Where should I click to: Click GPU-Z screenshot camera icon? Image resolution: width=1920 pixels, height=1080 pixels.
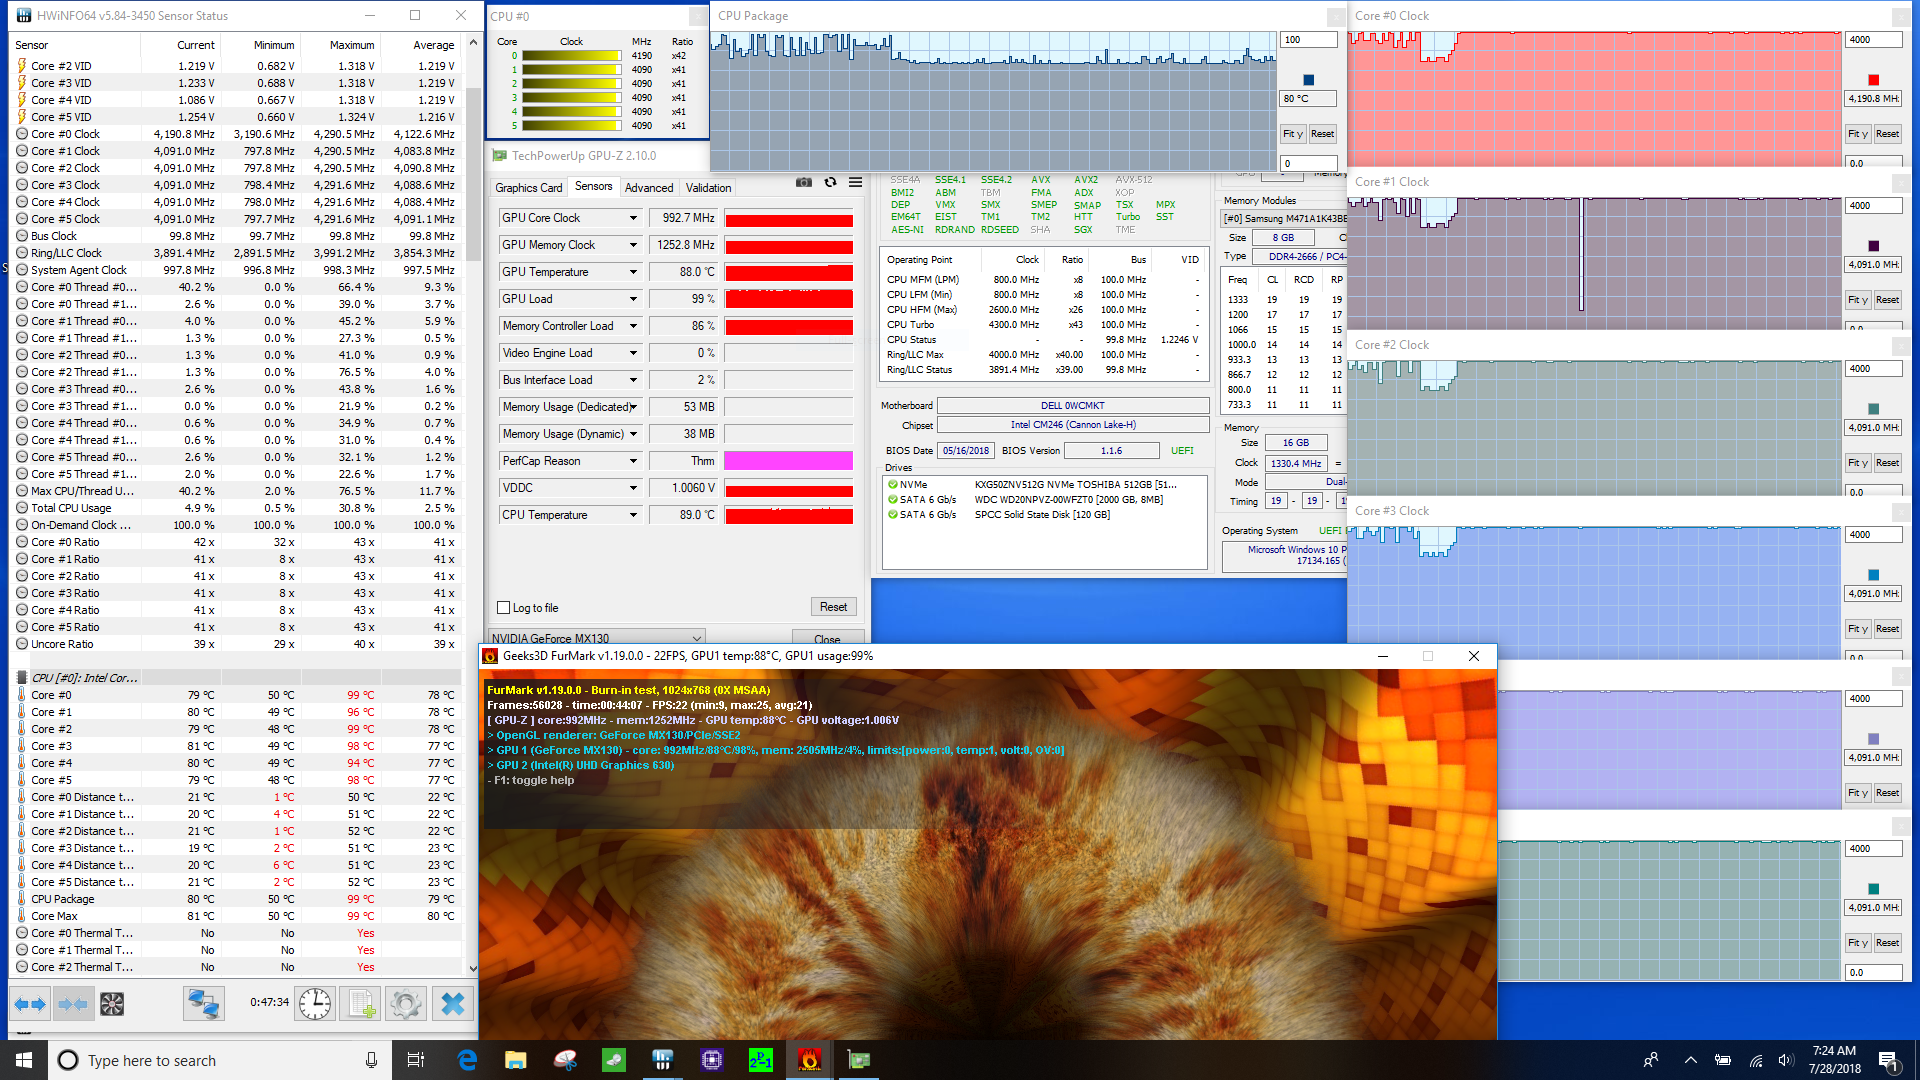[804, 182]
